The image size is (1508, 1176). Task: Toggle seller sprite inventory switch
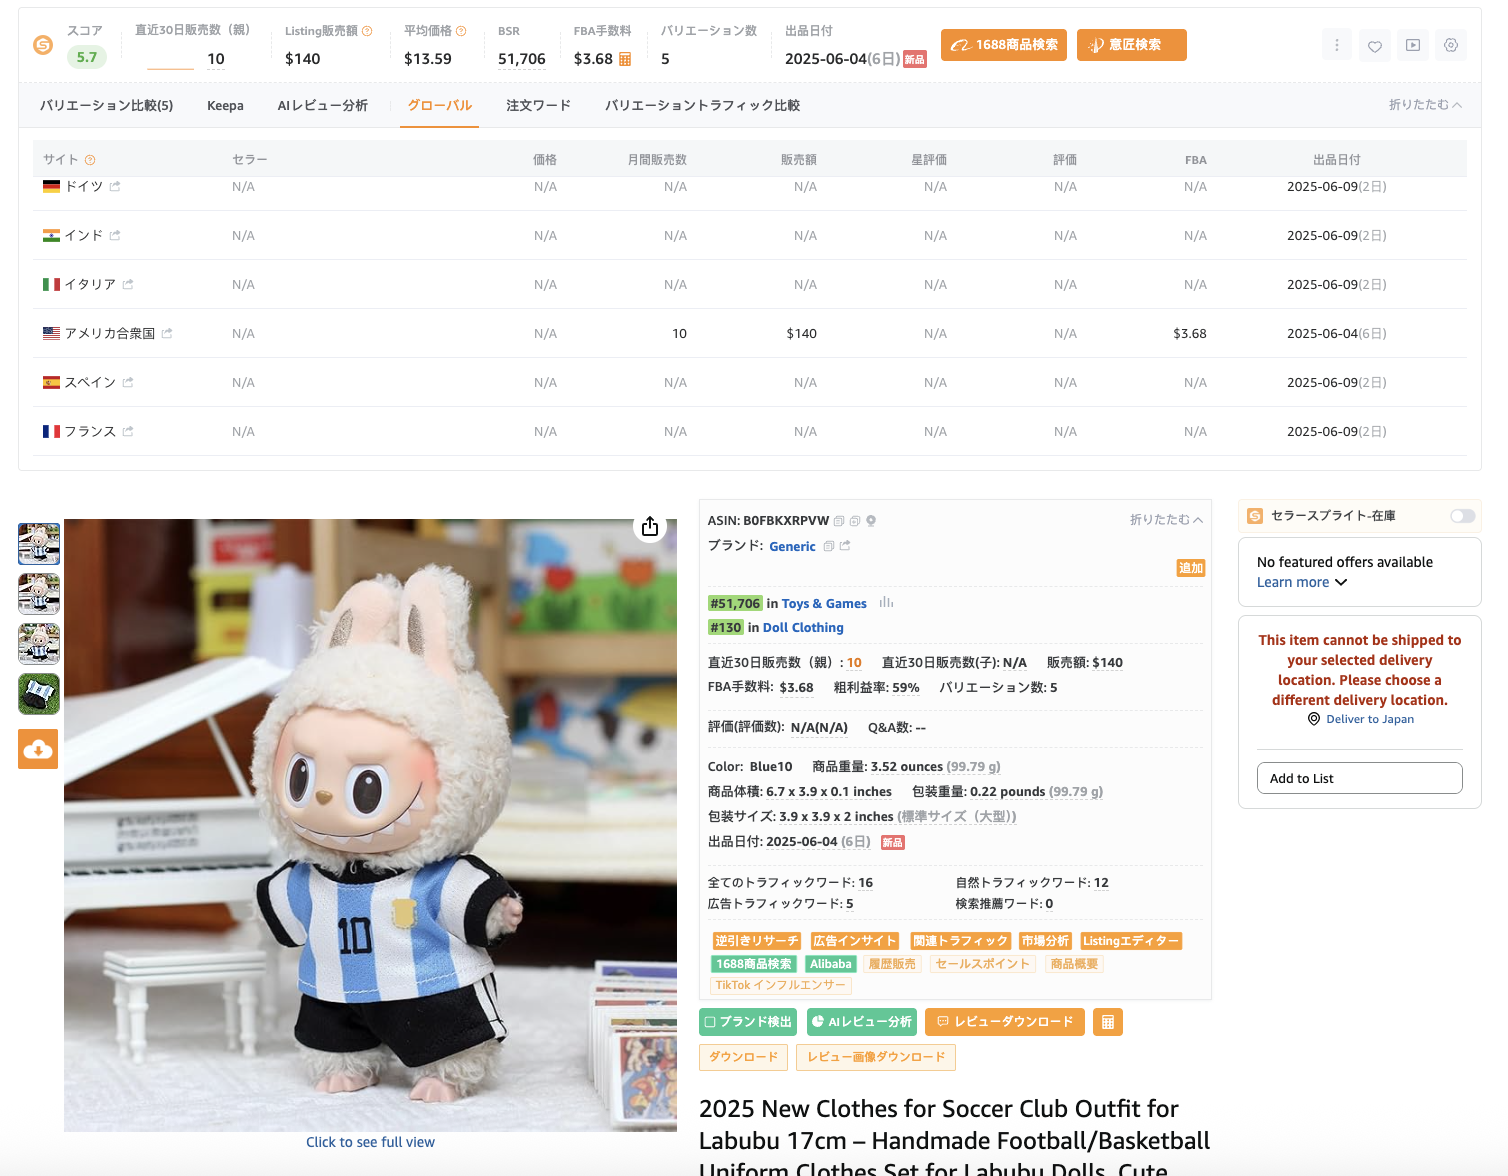1463,516
